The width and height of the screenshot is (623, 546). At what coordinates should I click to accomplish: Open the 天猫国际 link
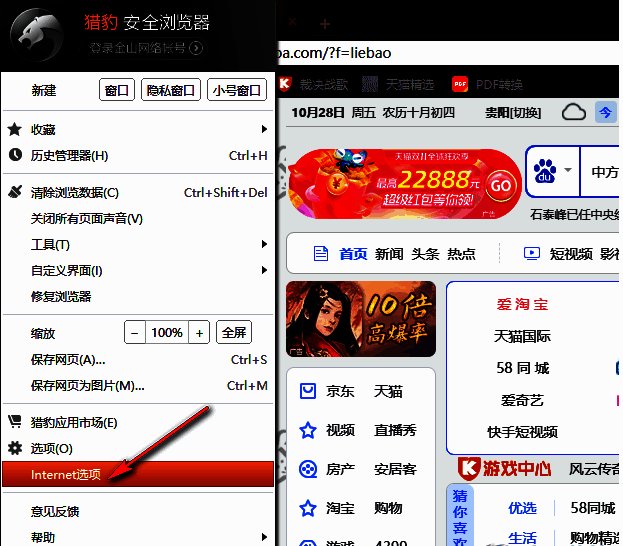522,337
